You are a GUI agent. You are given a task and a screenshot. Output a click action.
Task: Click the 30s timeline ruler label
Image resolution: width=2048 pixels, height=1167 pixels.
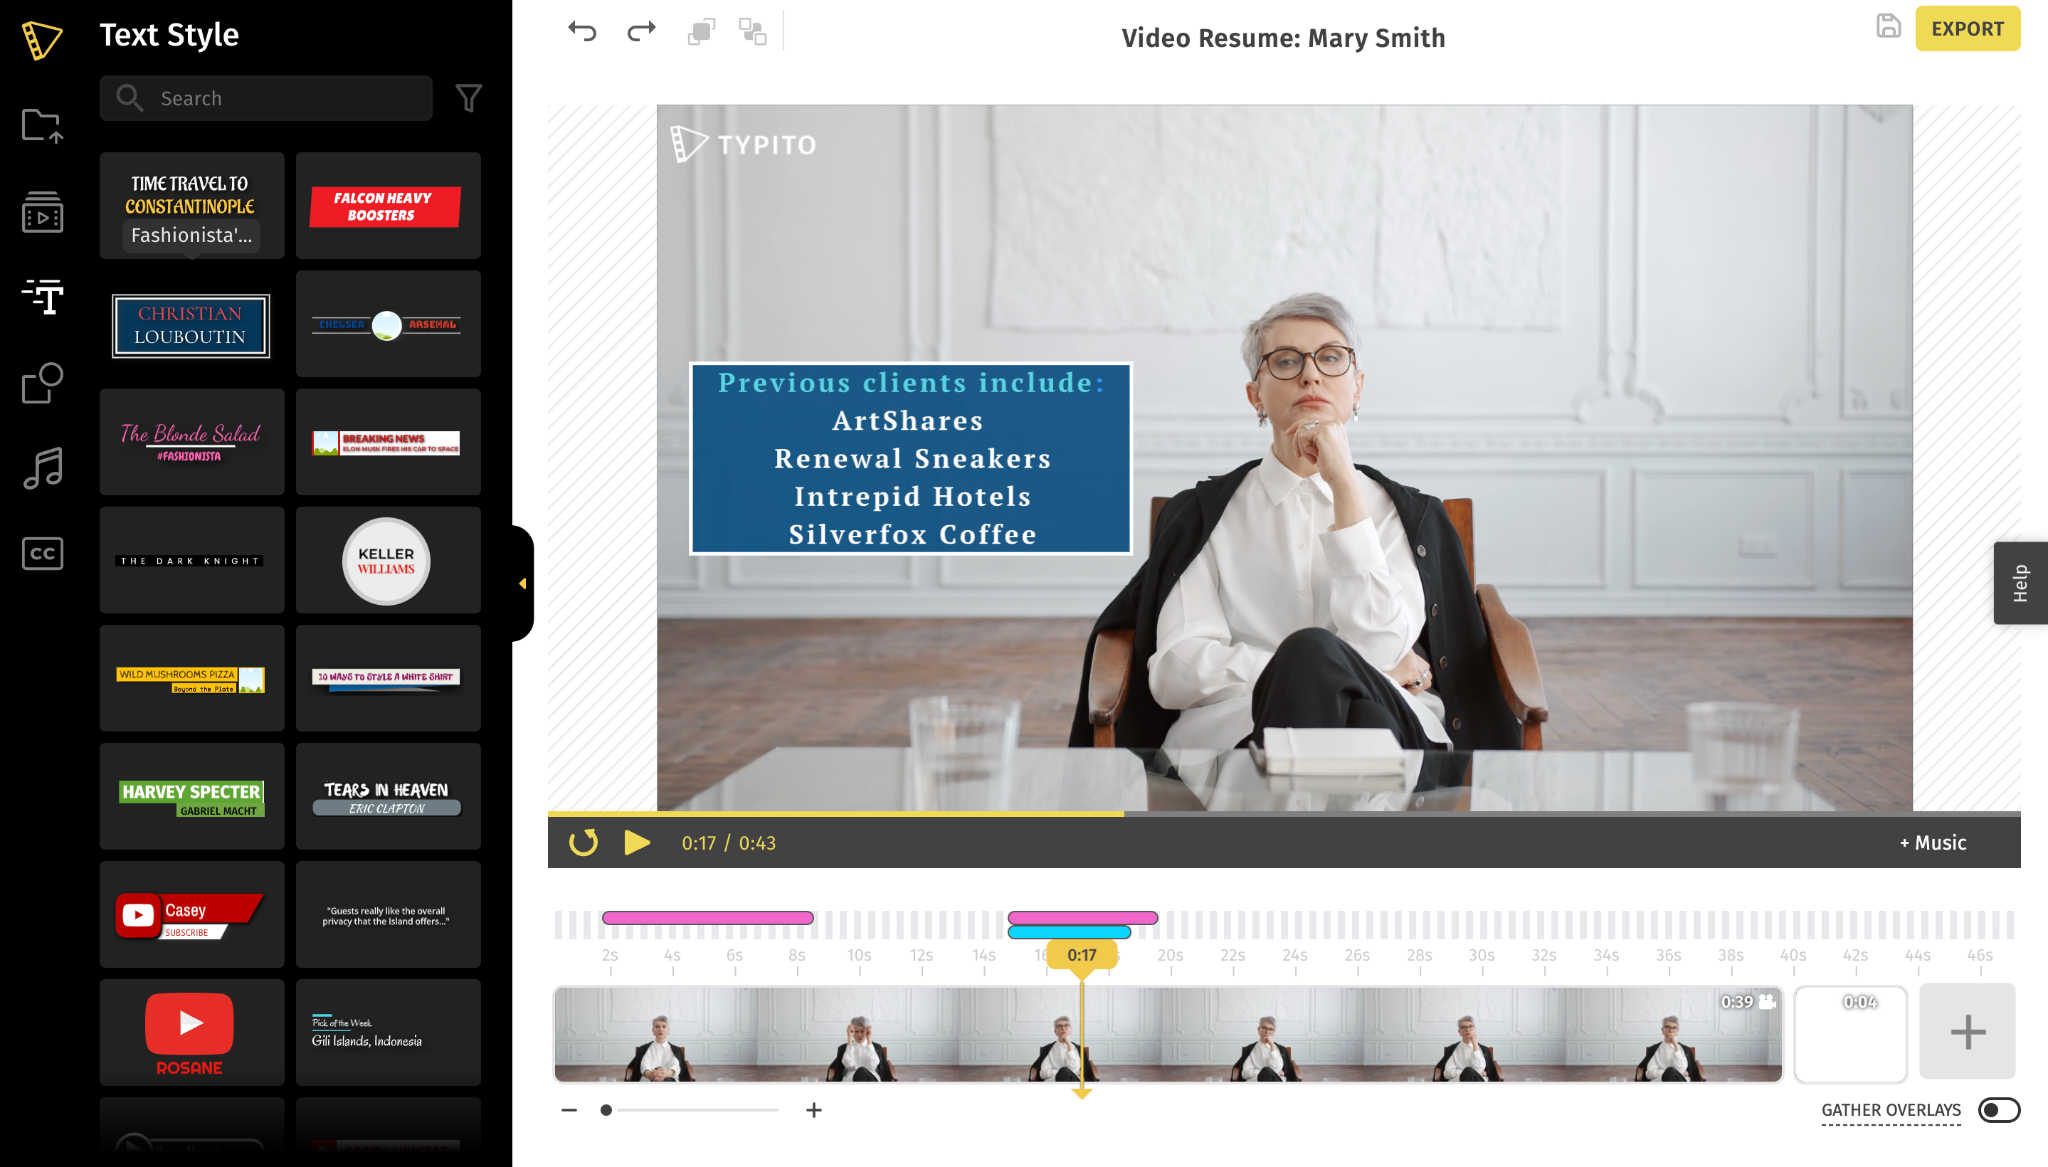[1481, 955]
